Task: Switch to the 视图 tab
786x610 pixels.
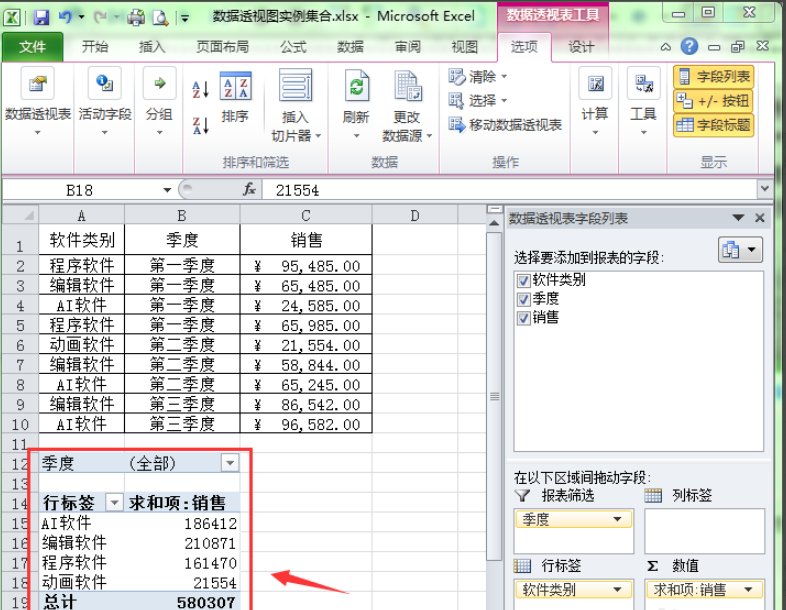Action: click(x=465, y=47)
